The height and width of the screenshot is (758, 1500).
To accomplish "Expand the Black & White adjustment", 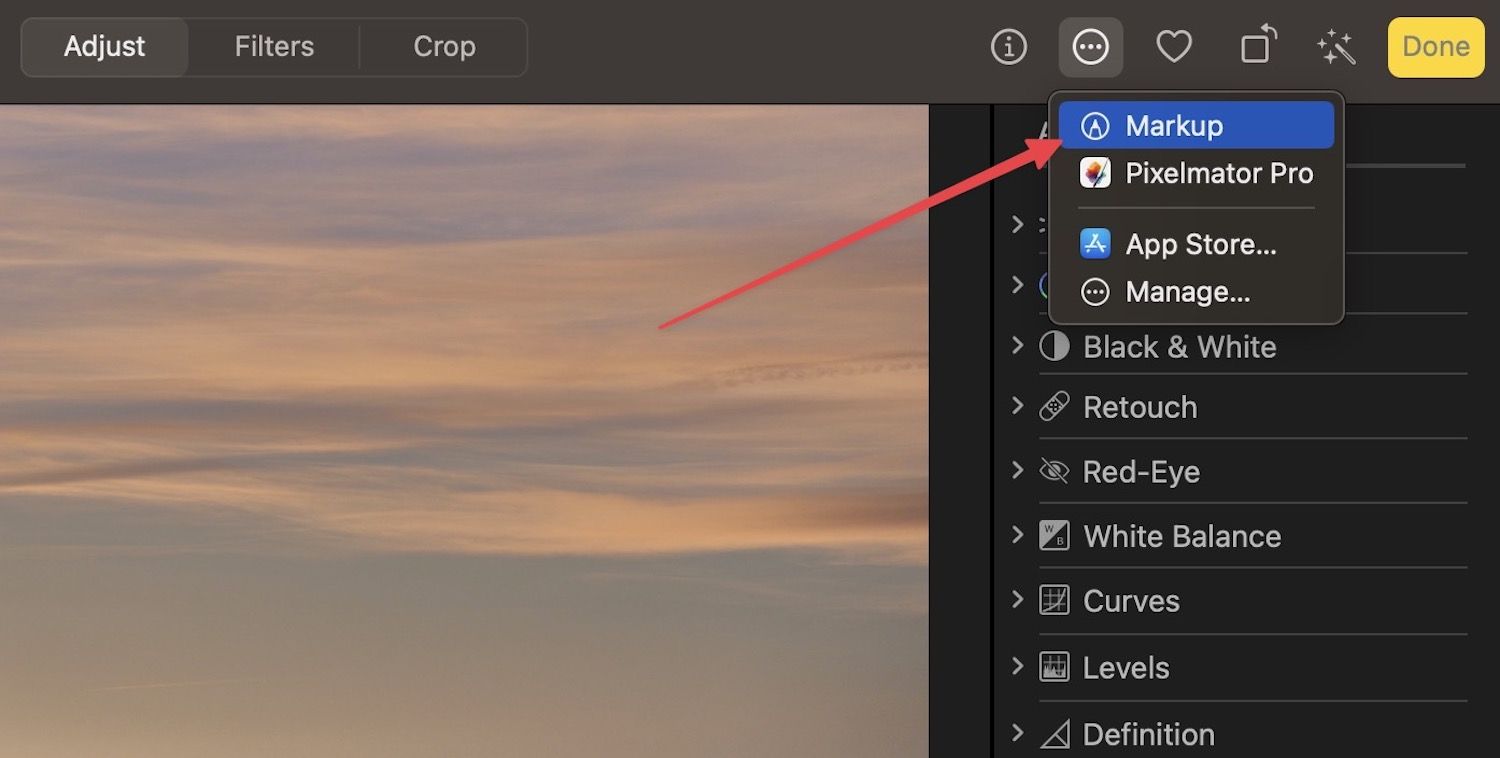I will pos(1017,346).
